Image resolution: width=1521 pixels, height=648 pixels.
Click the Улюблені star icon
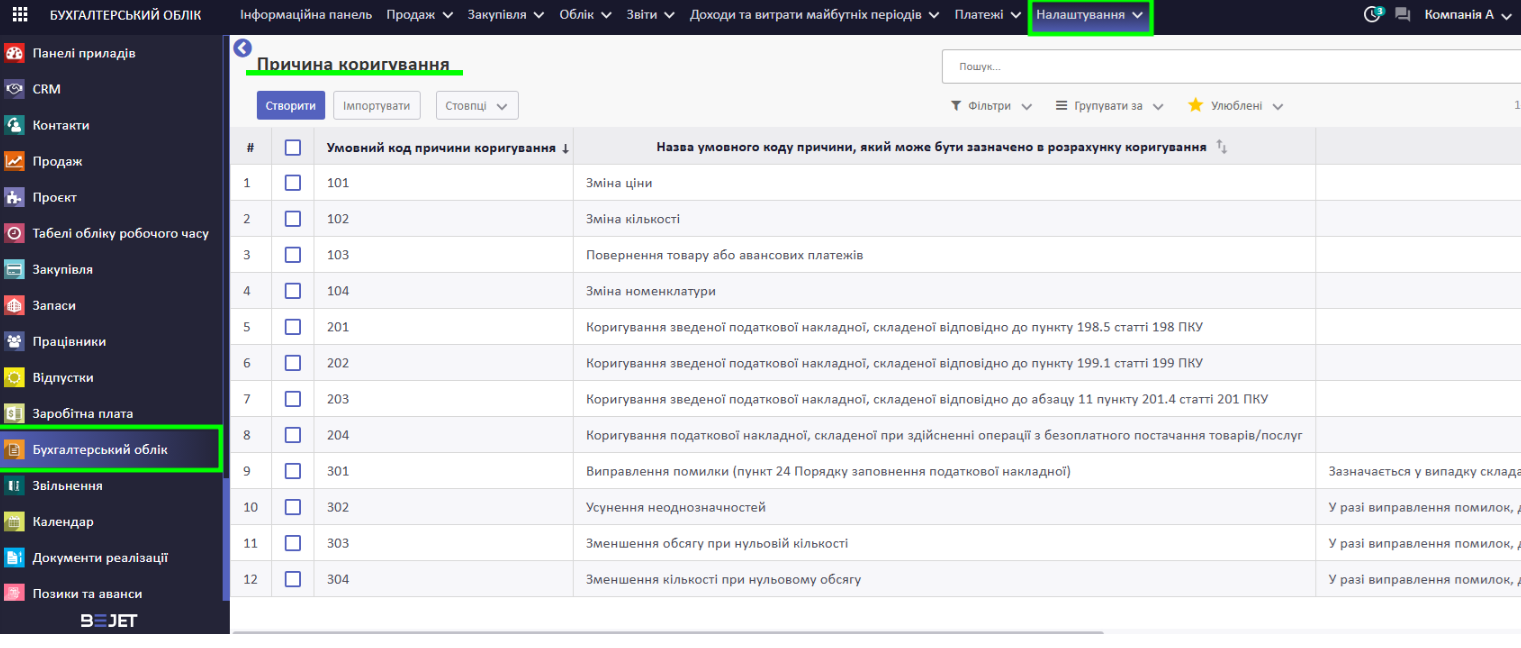pos(1195,105)
